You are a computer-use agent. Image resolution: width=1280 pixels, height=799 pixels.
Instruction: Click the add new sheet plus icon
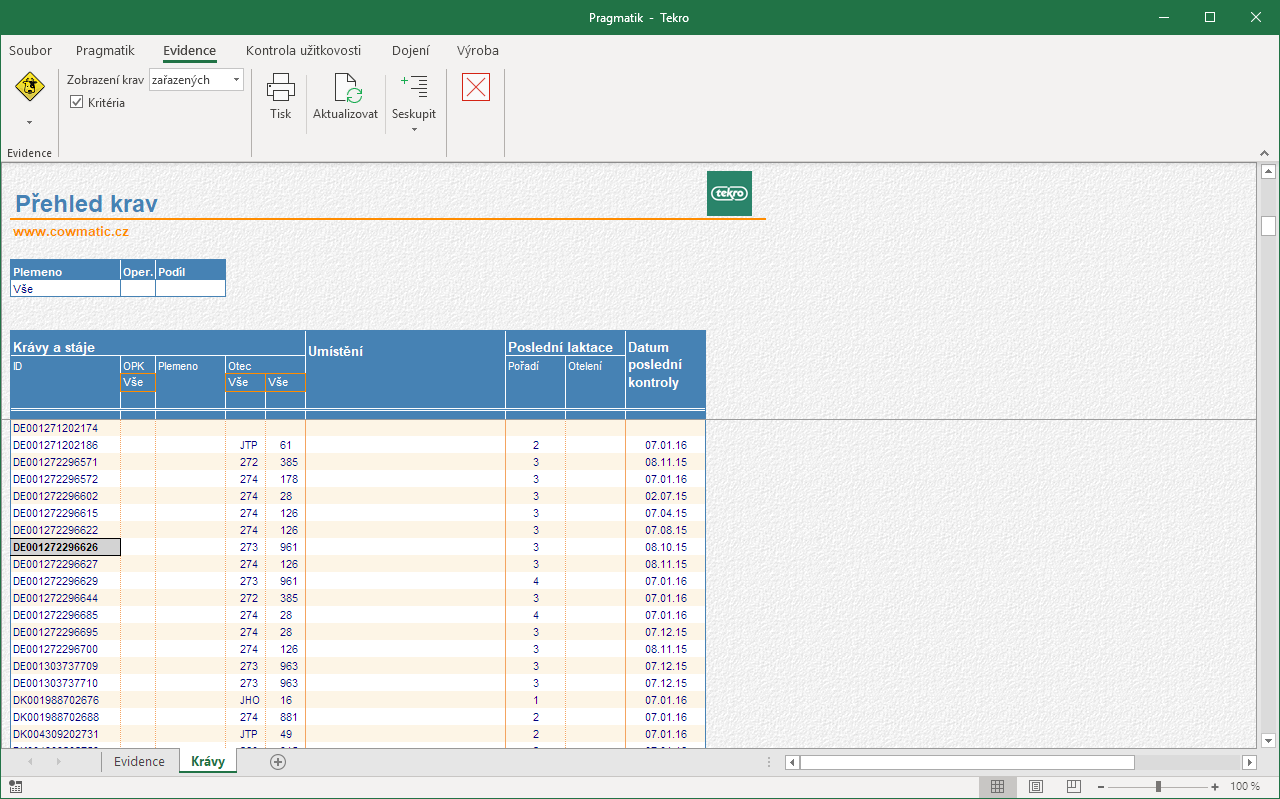(278, 762)
